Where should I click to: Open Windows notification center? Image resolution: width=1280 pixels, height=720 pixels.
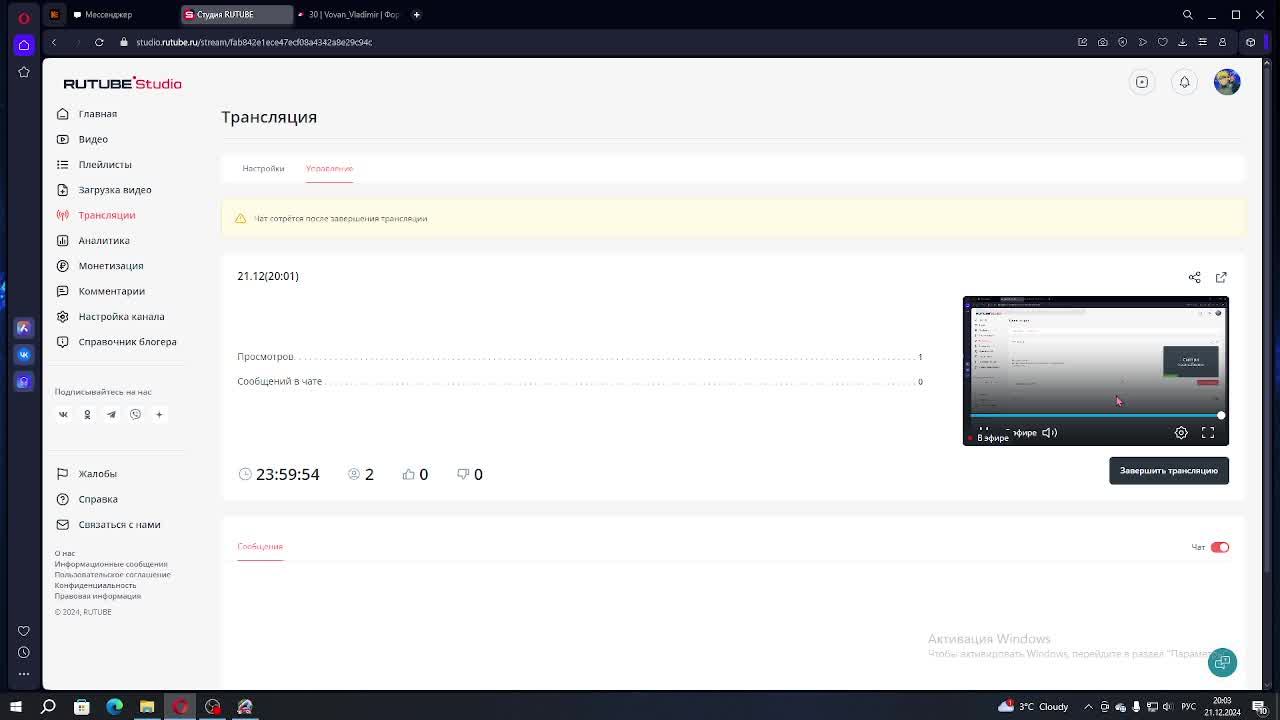[1259, 707]
